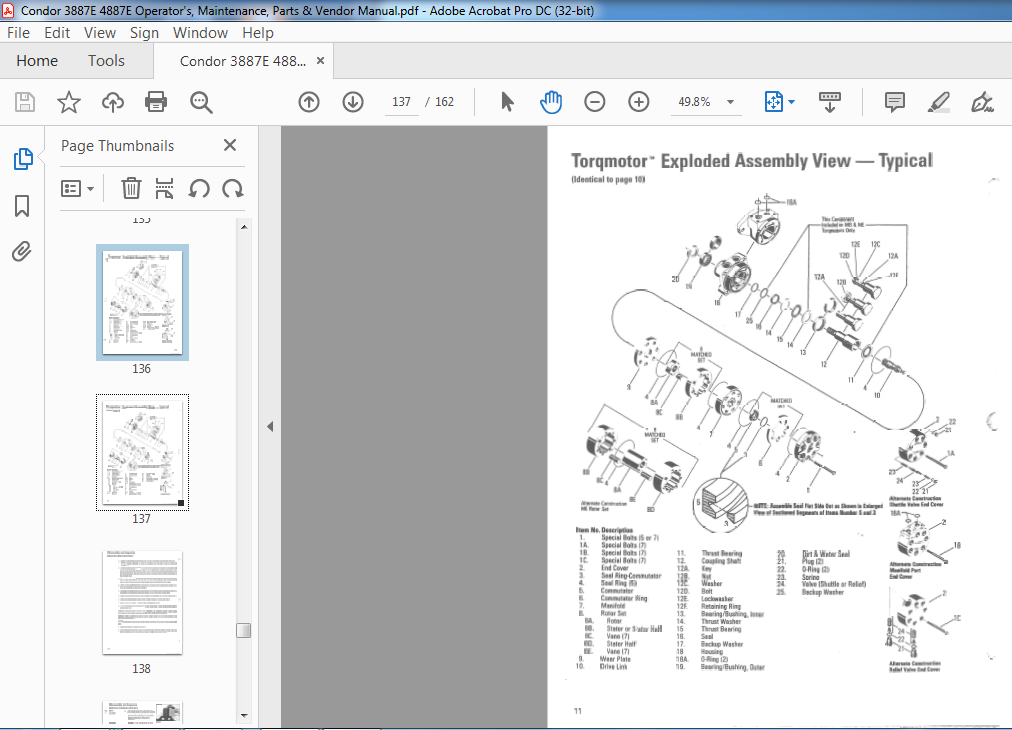The width and height of the screenshot is (1012, 730).
Task: Rotate page counterclockwise
Action: (x=199, y=188)
